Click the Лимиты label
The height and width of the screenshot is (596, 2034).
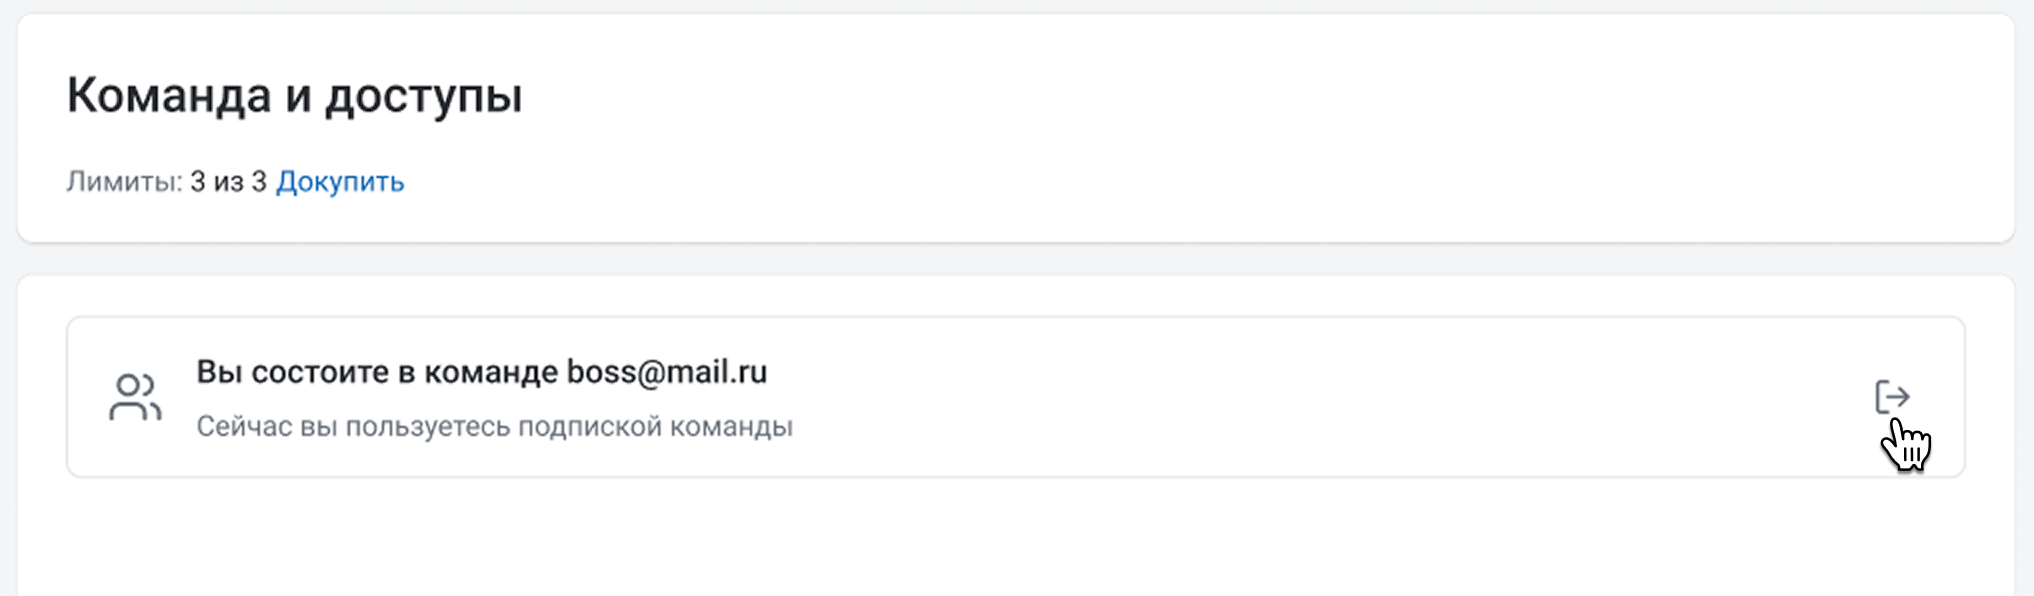[124, 182]
